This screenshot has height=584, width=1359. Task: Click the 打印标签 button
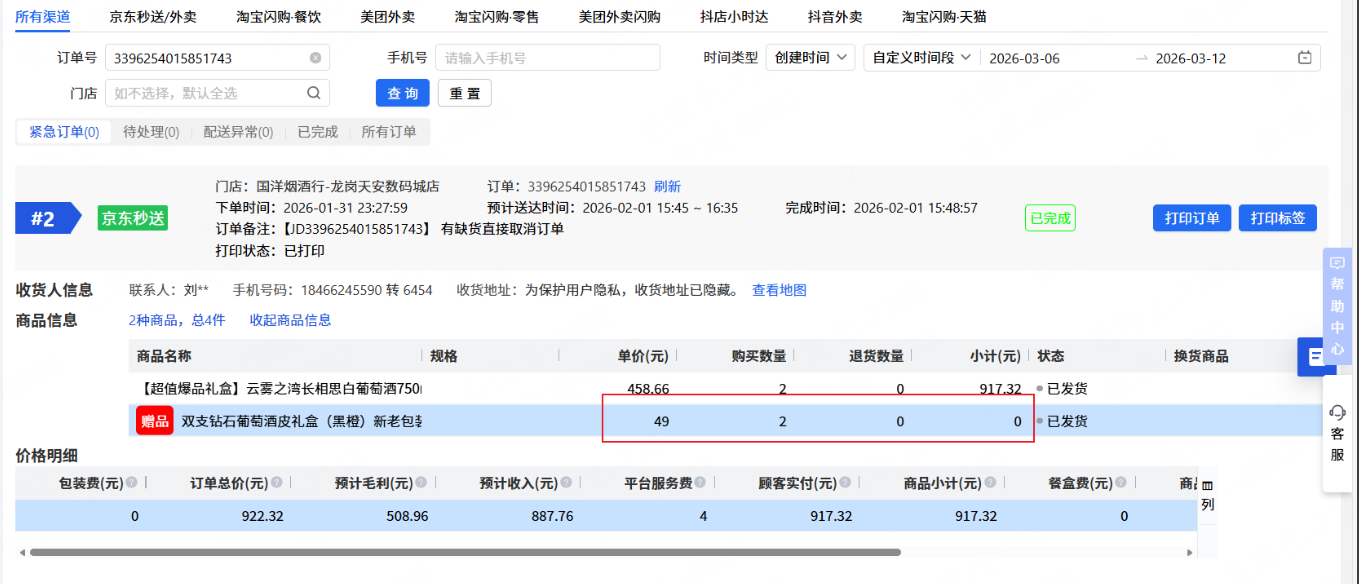point(1278,218)
